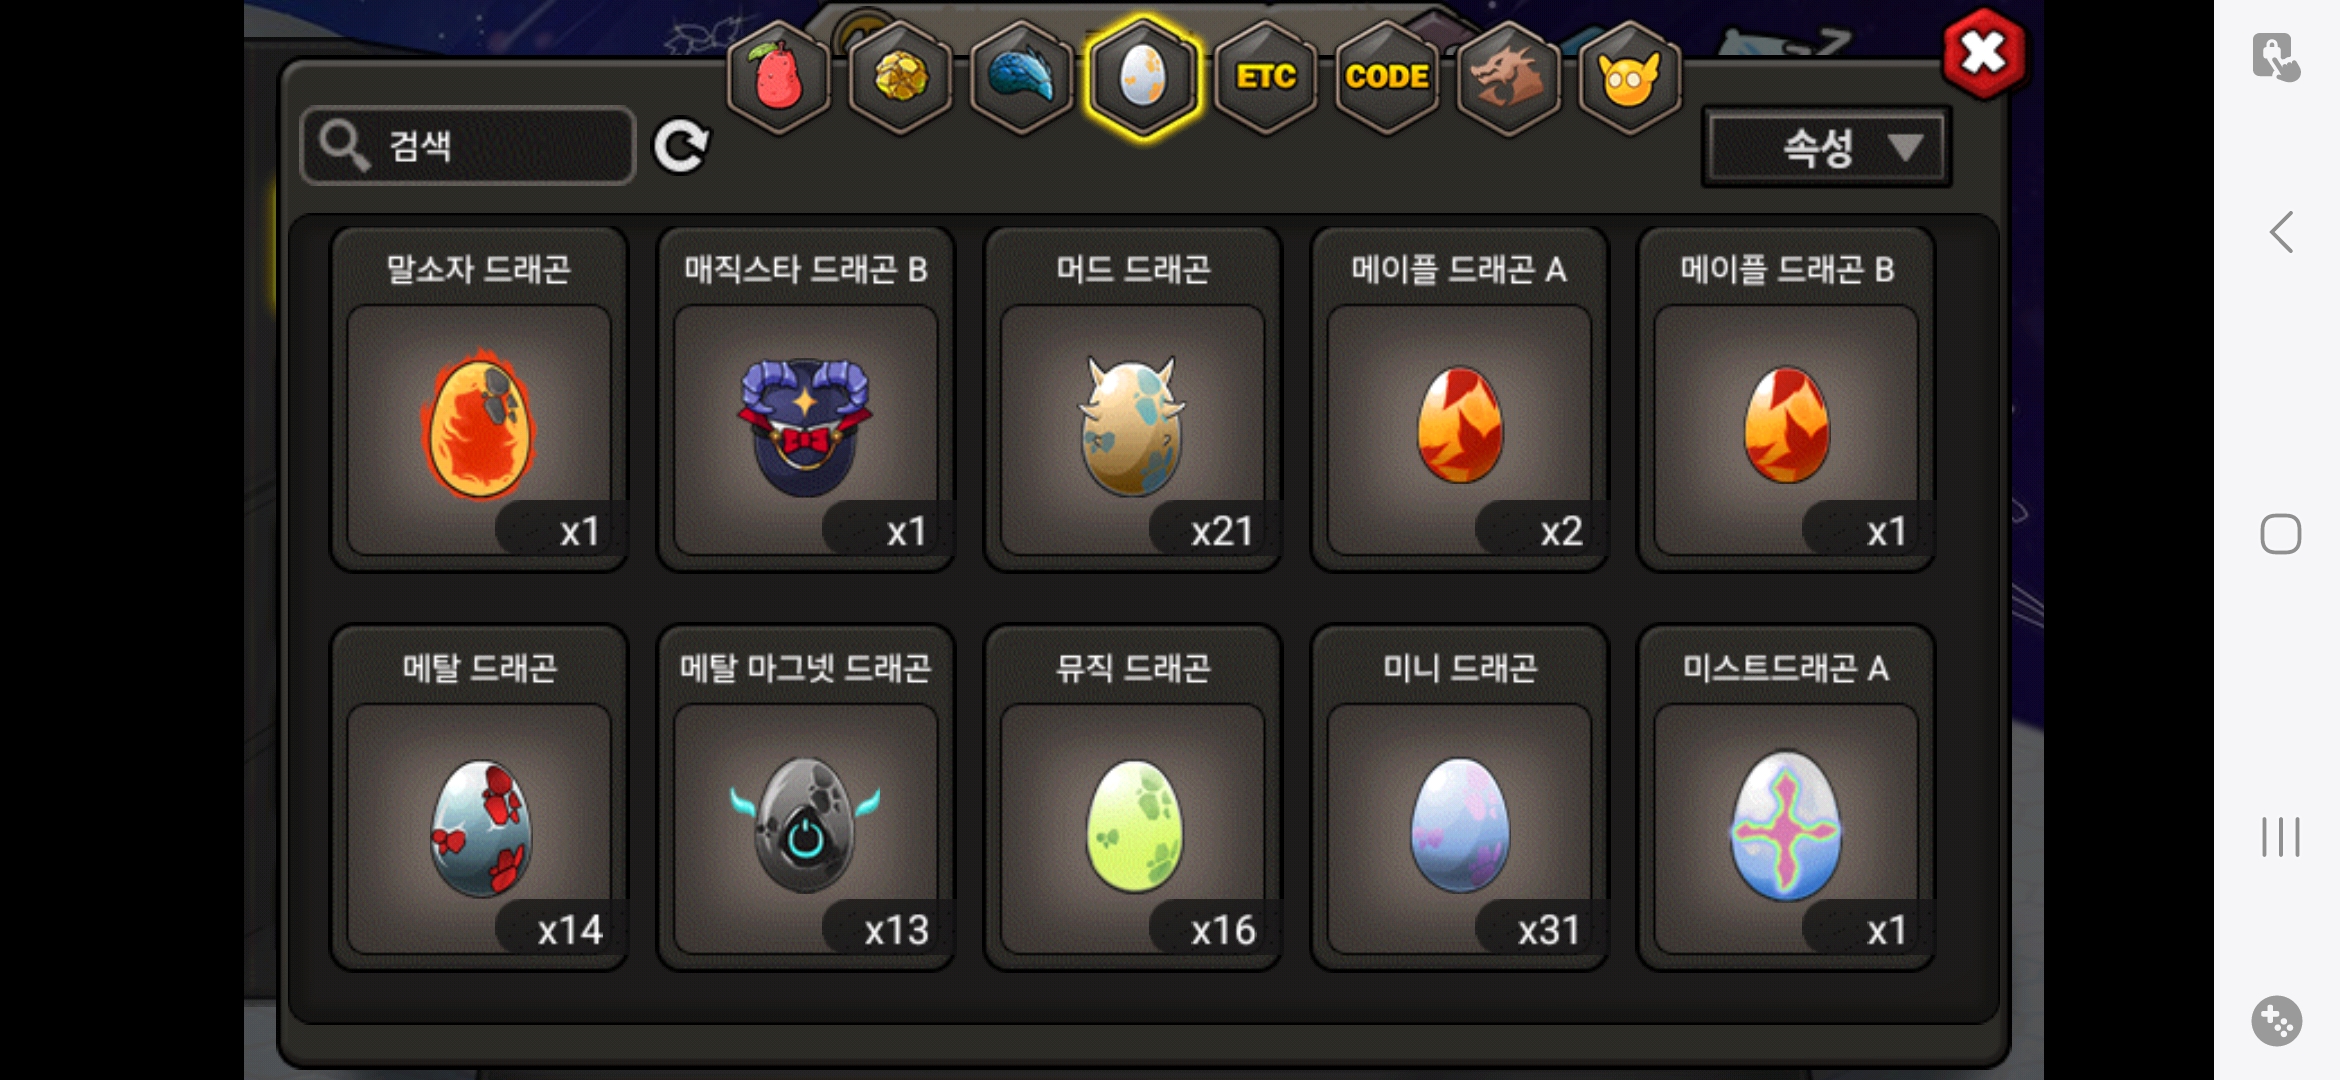The height and width of the screenshot is (1080, 2340).
Task: Choose the 매직스타 드래곤 B egg
Action: (x=806, y=400)
